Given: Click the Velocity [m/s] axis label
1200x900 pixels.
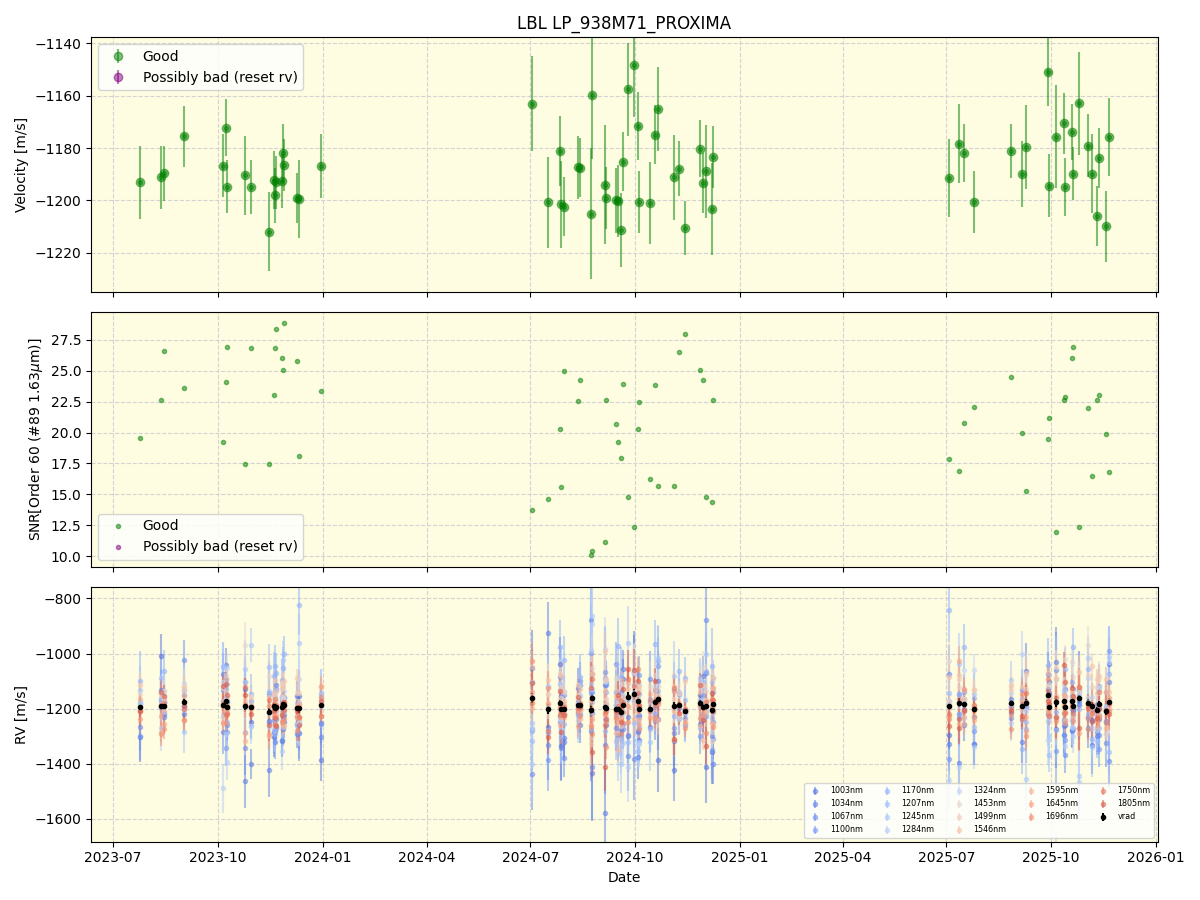Looking at the screenshot, I should (x=21, y=165).
